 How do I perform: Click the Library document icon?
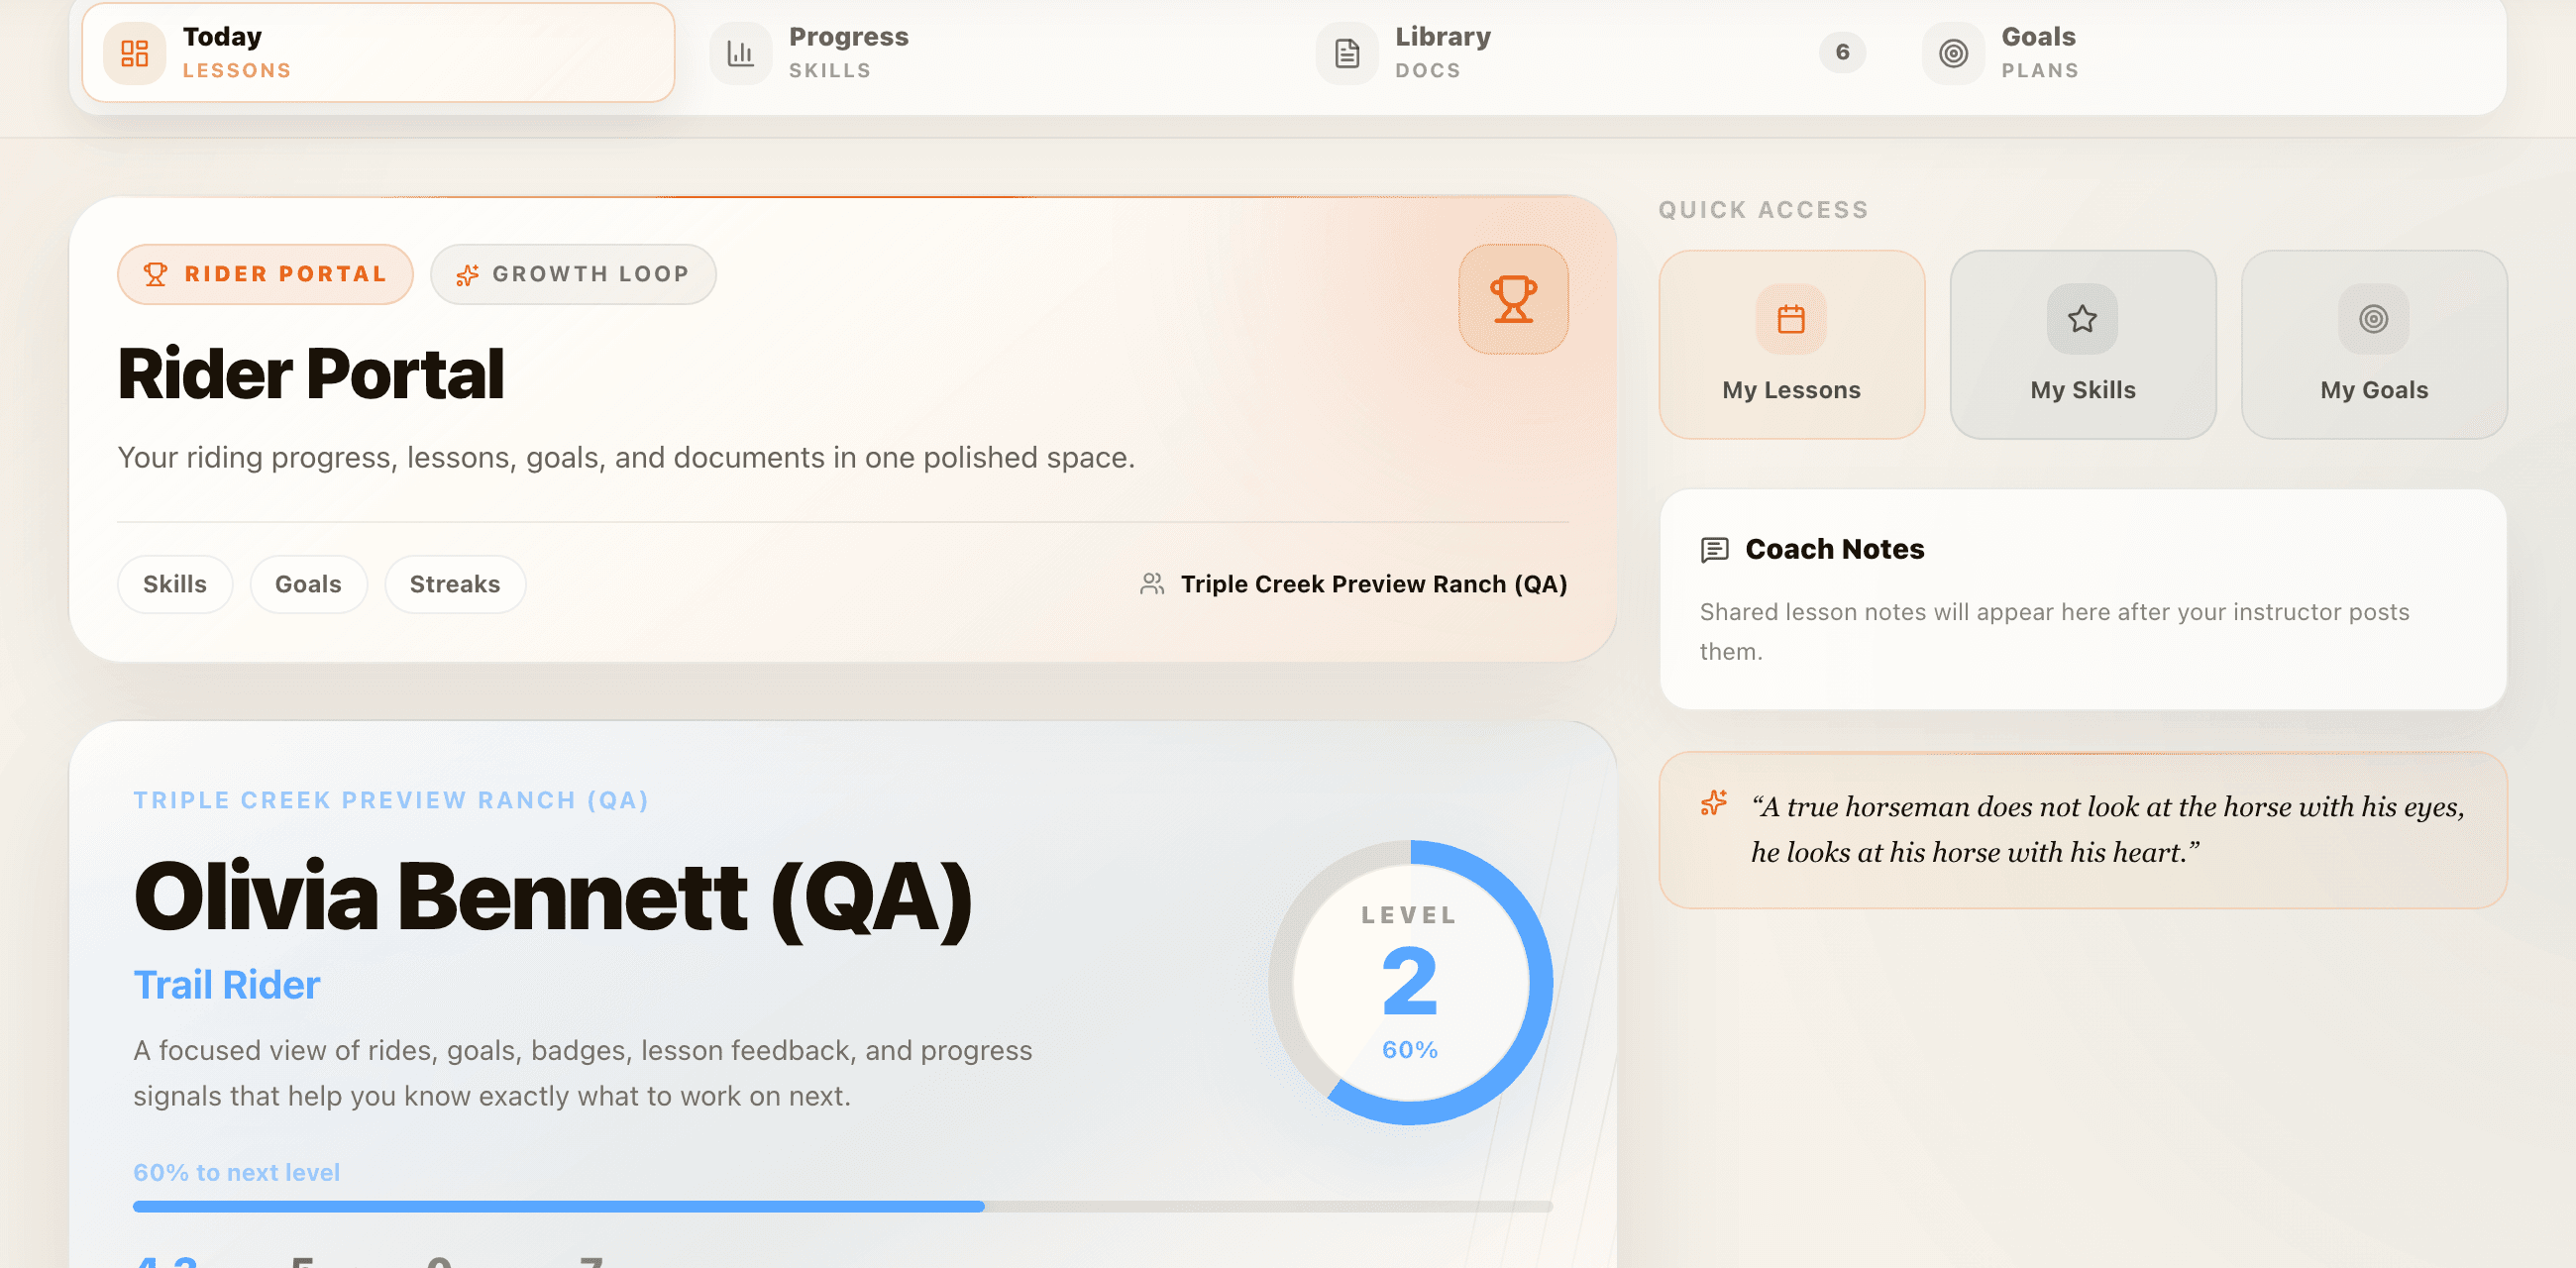(1347, 53)
